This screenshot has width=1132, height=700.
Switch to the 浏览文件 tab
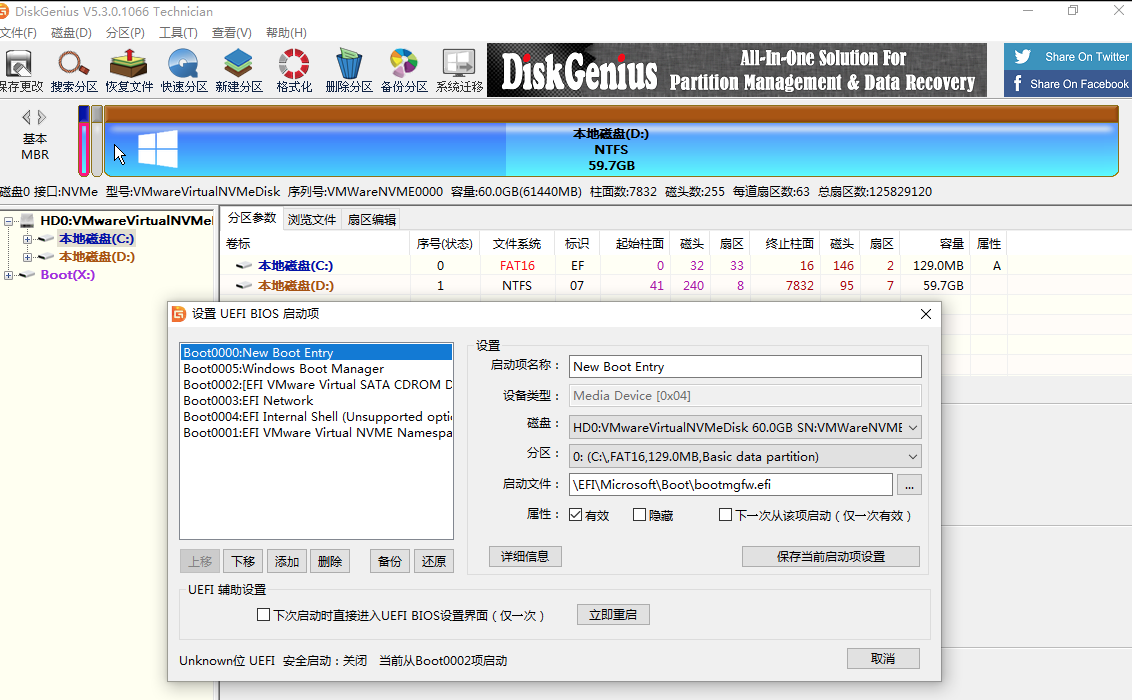click(312, 219)
